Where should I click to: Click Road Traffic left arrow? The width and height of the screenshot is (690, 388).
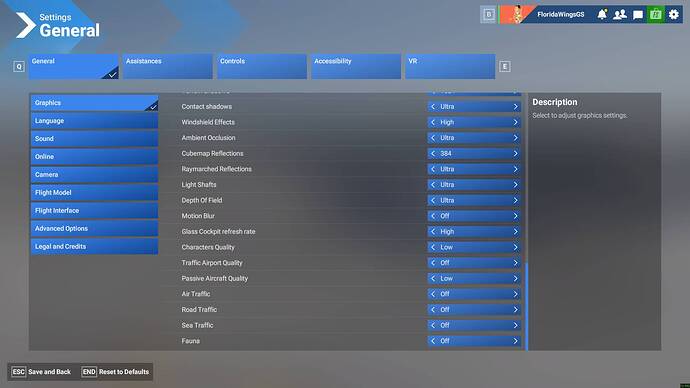433,310
